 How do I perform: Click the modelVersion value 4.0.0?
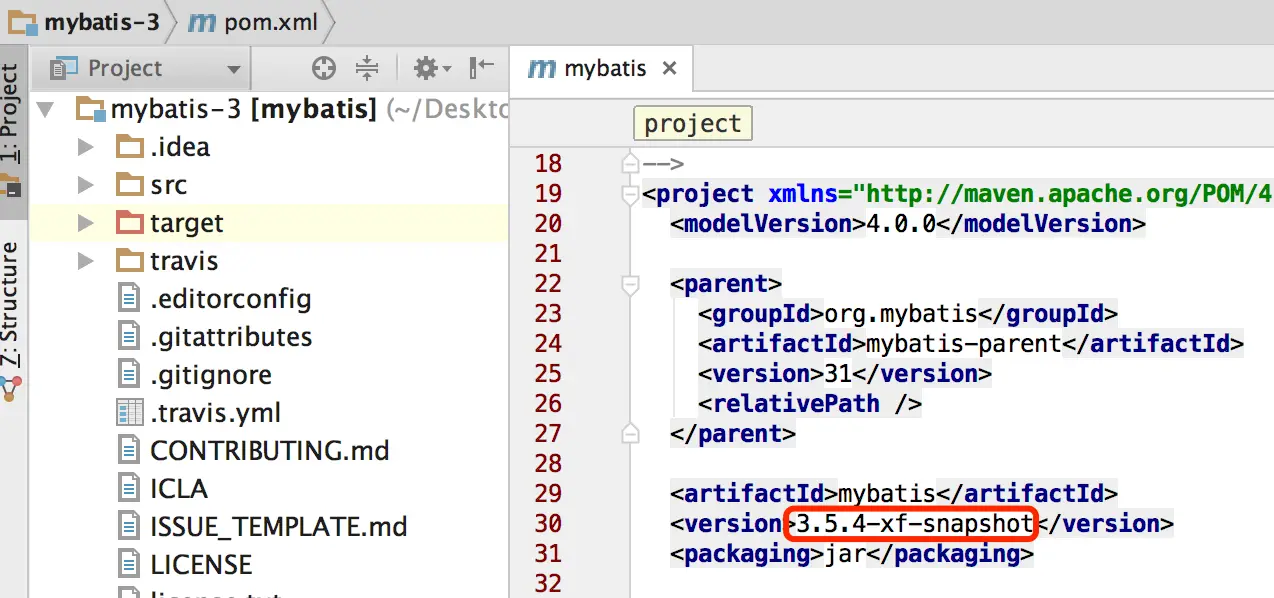pyautogui.click(x=900, y=224)
